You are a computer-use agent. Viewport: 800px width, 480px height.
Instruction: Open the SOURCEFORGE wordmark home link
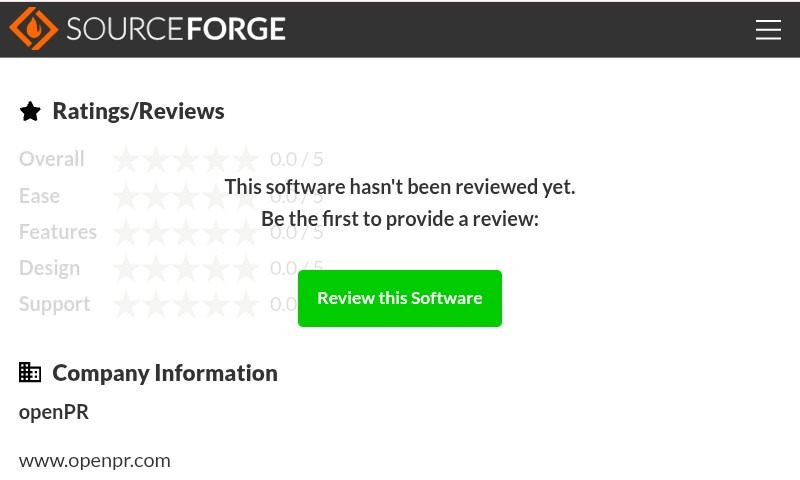tap(176, 29)
